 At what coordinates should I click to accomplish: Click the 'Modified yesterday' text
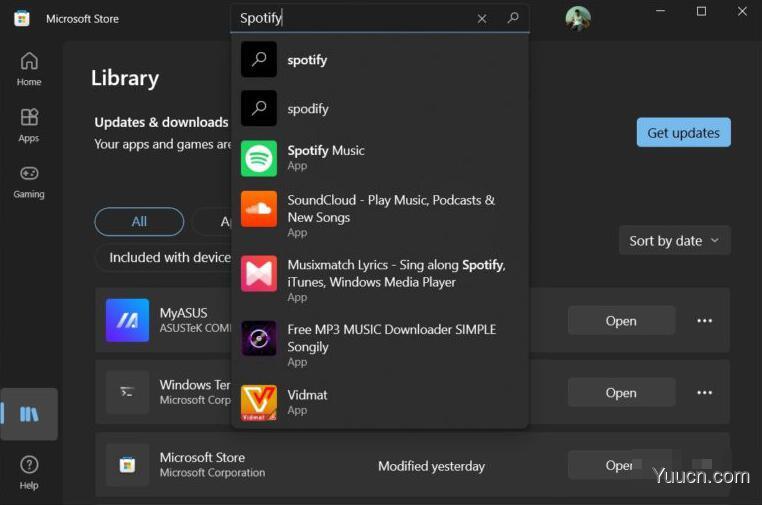pos(432,466)
